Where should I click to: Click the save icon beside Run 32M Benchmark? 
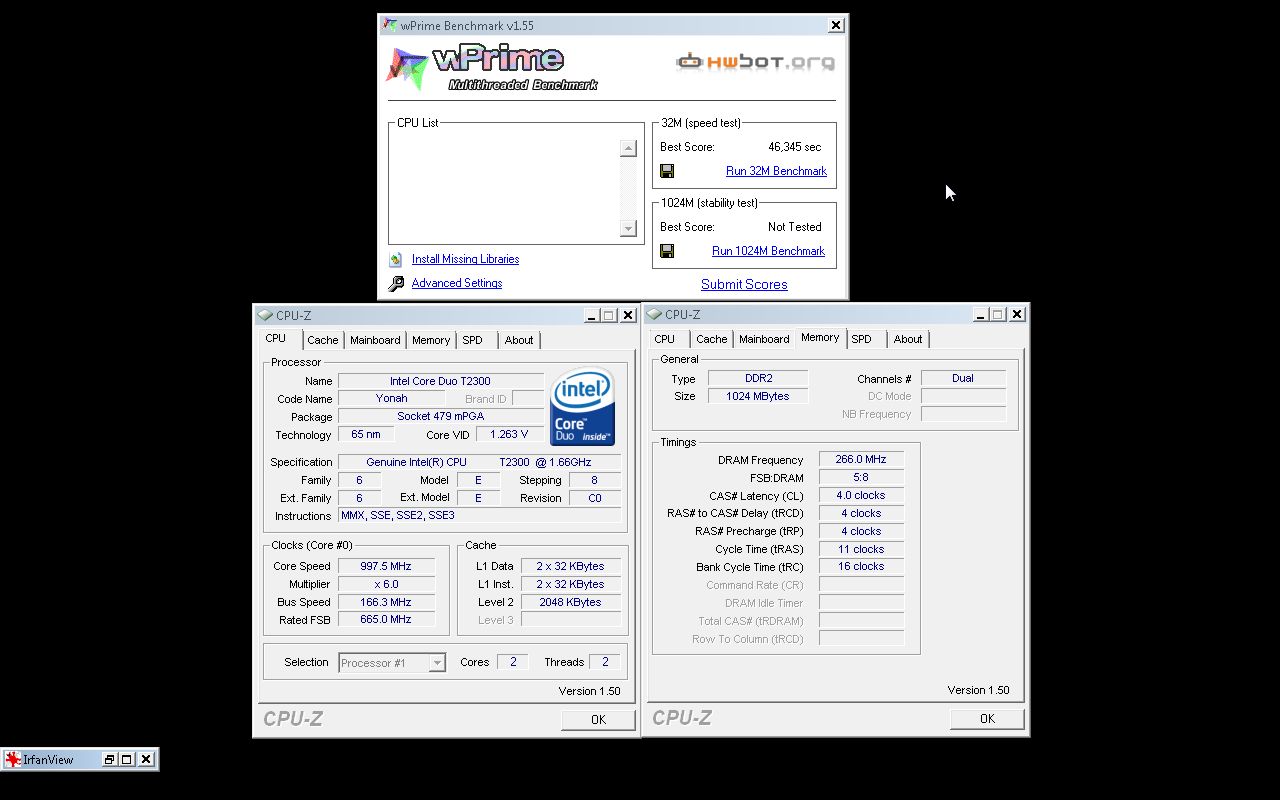pyautogui.click(x=667, y=171)
